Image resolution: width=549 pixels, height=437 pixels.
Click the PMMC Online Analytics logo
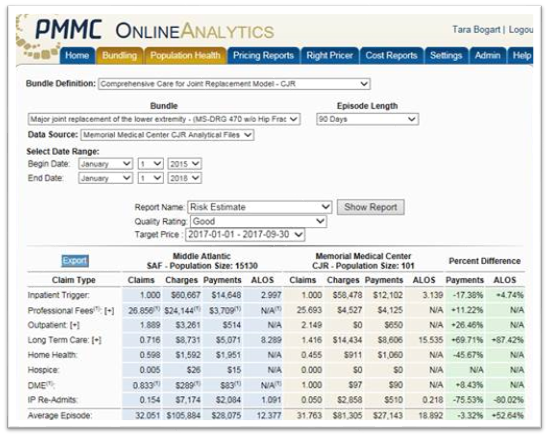click(154, 30)
